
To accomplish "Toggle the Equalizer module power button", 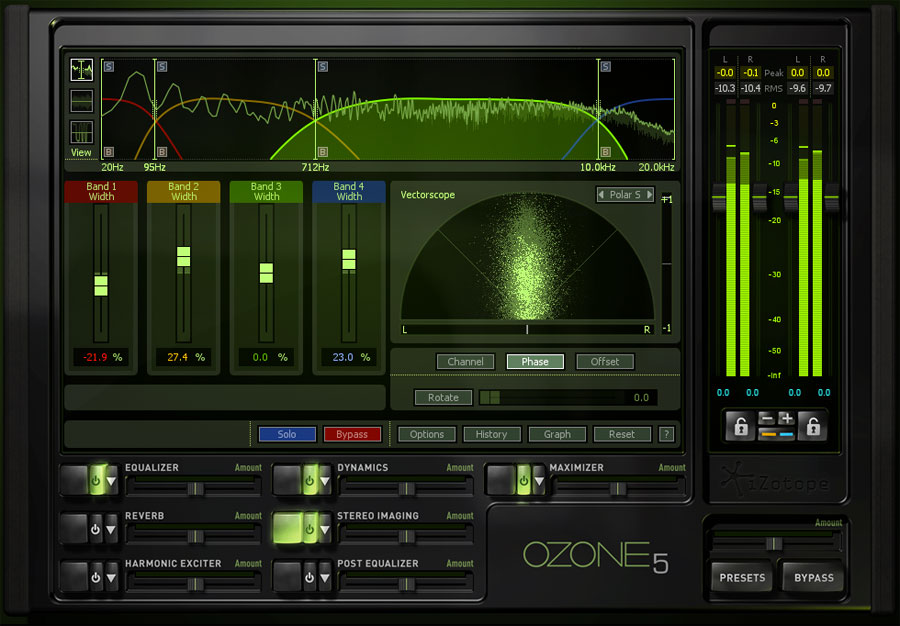I will point(96,480).
